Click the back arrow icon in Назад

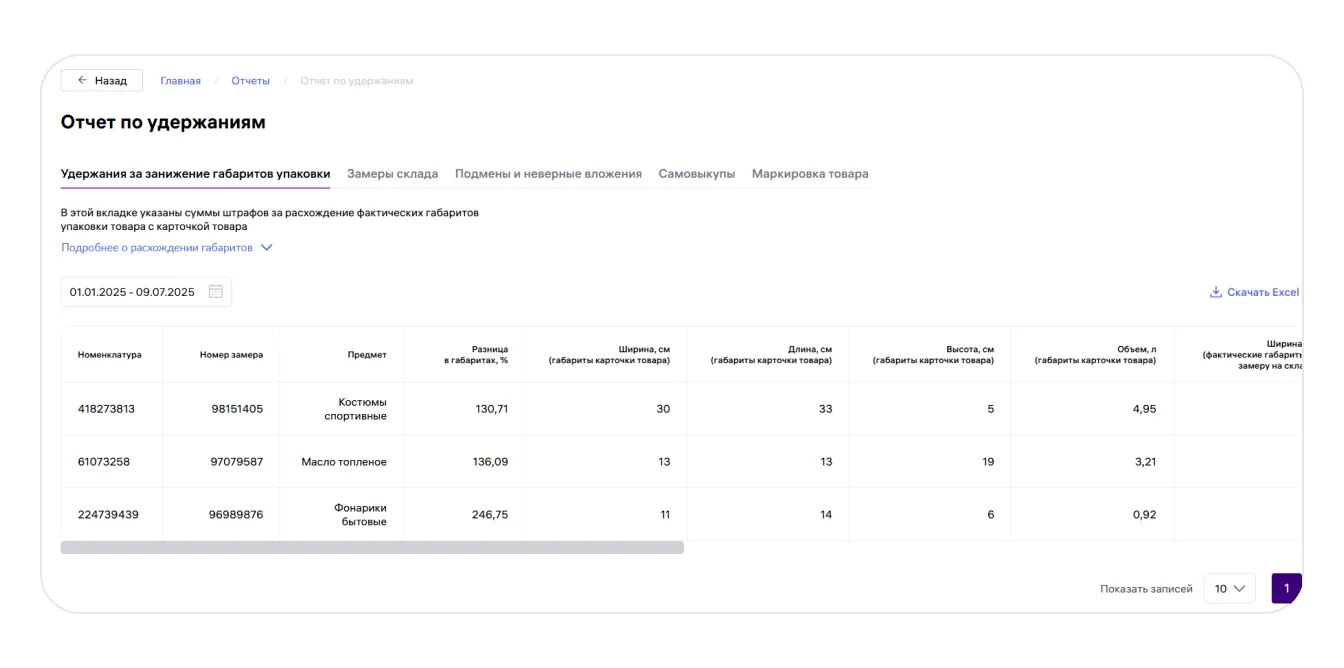(82, 81)
